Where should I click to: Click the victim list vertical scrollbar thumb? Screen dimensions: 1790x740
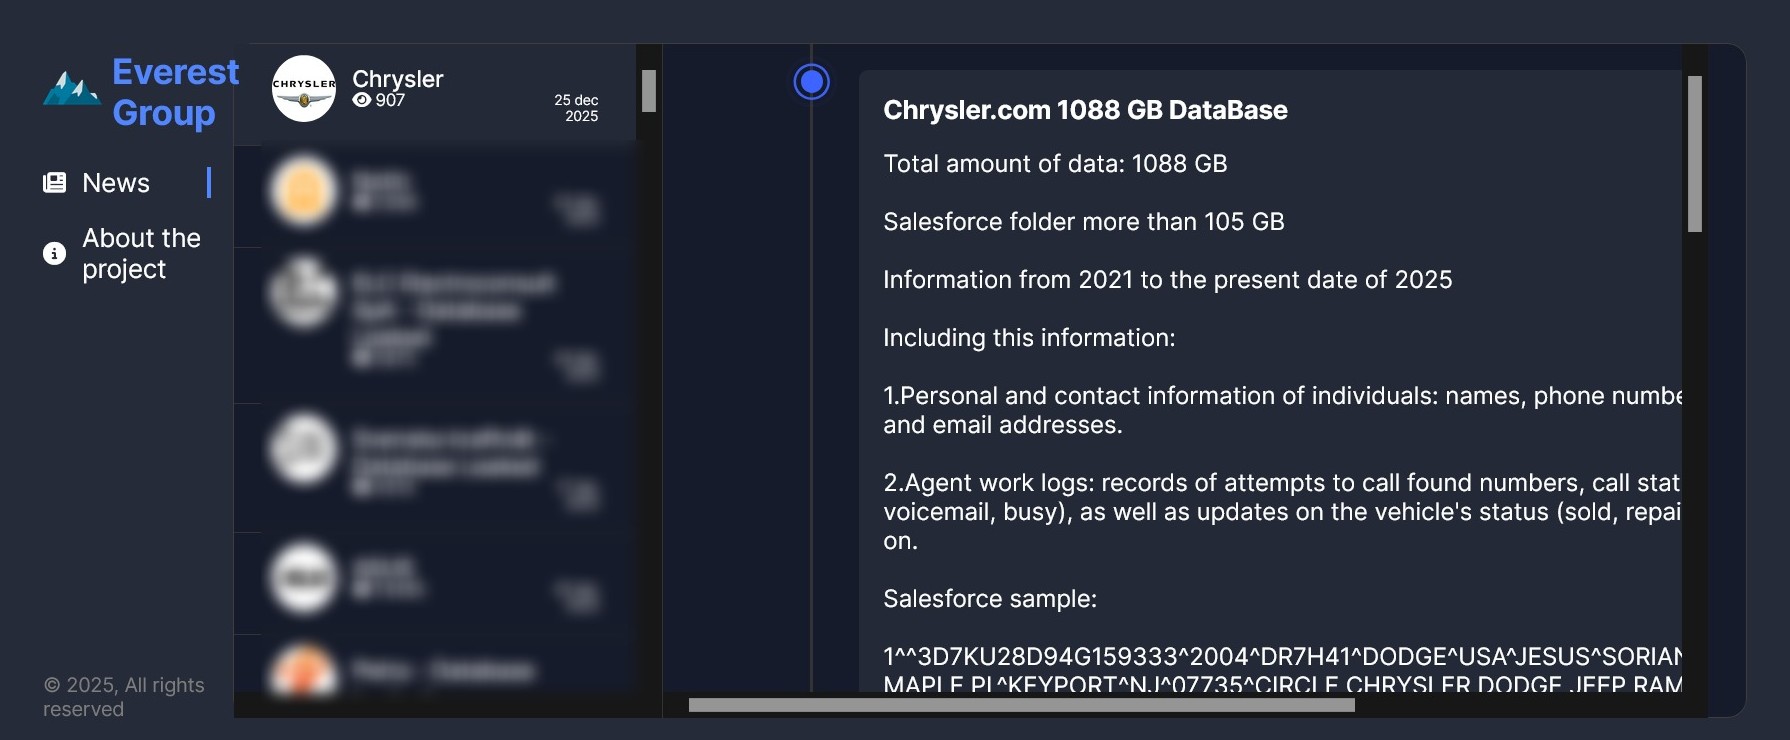649,91
